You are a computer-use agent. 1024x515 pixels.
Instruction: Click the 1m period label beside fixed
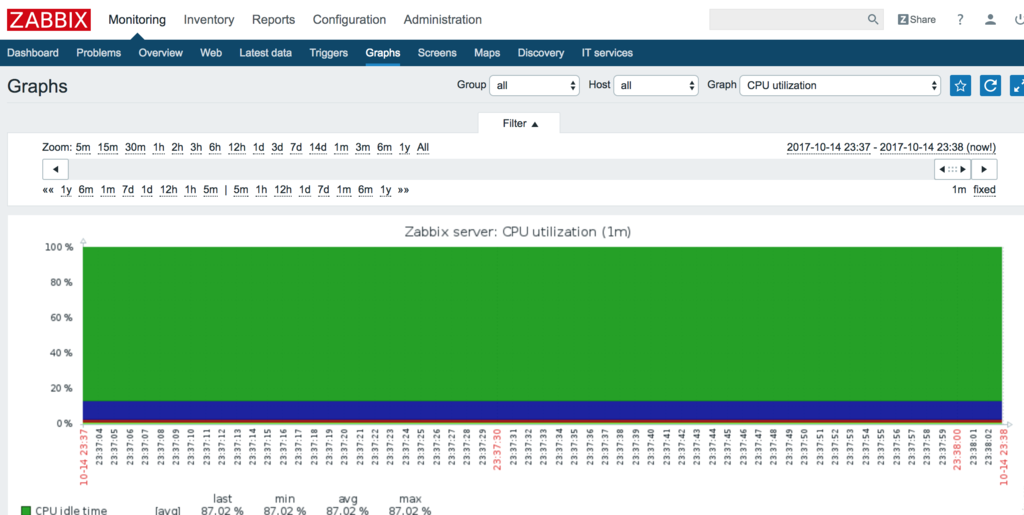pyautogui.click(x=959, y=190)
